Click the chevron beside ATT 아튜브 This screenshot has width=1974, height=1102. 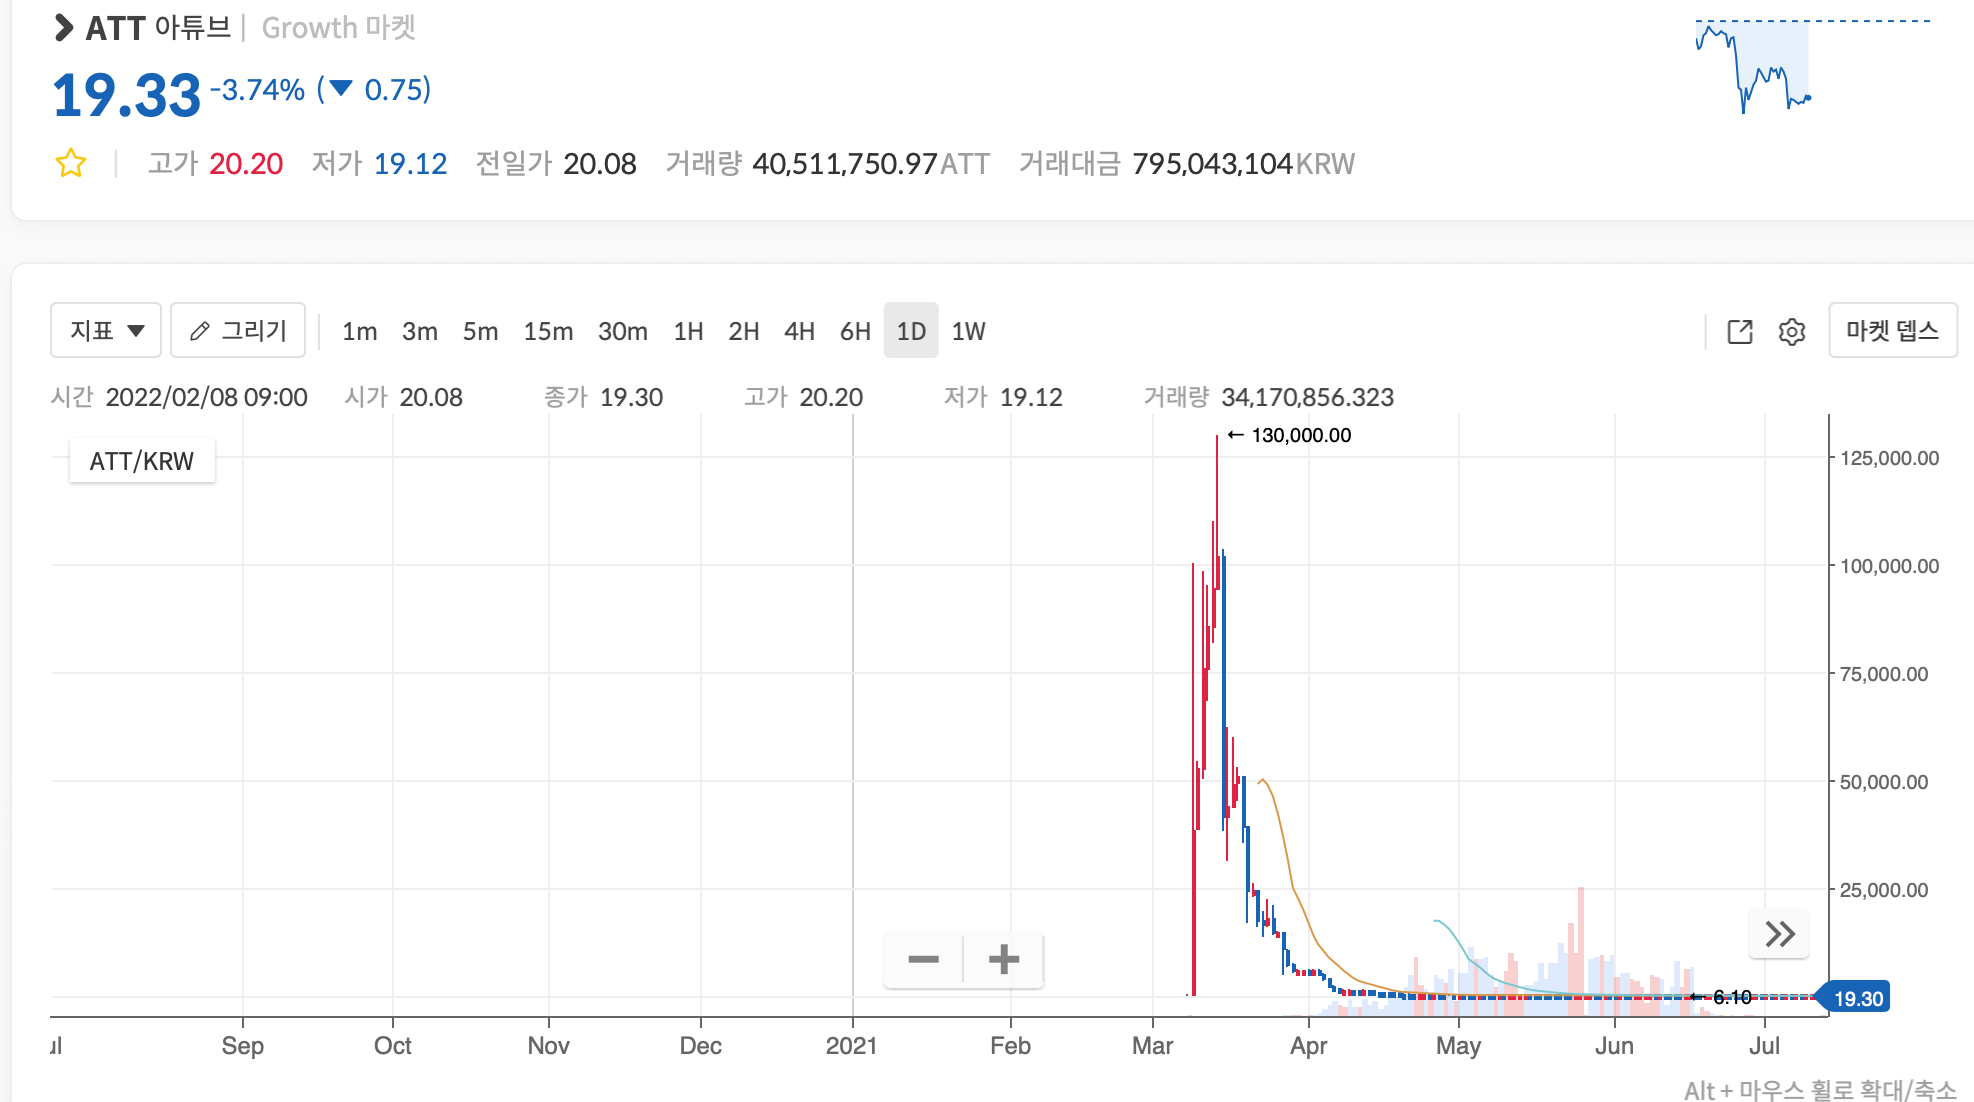coord(64,28)
